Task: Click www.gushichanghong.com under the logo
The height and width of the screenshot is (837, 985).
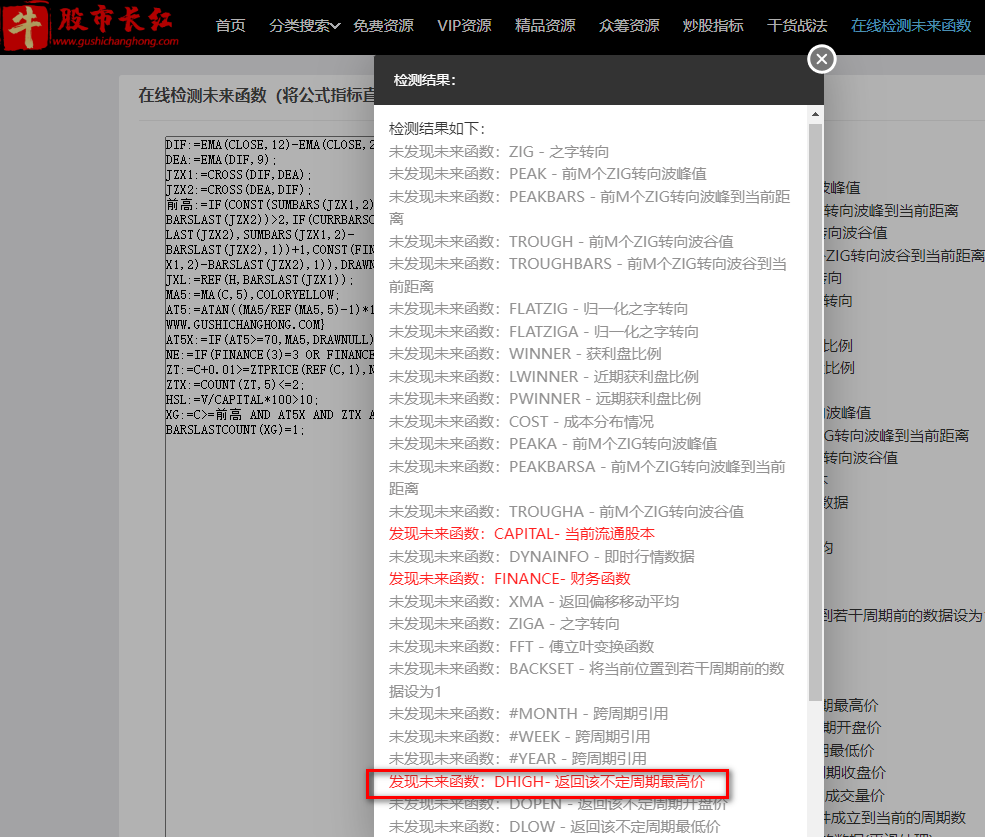Action: (116, 41)
